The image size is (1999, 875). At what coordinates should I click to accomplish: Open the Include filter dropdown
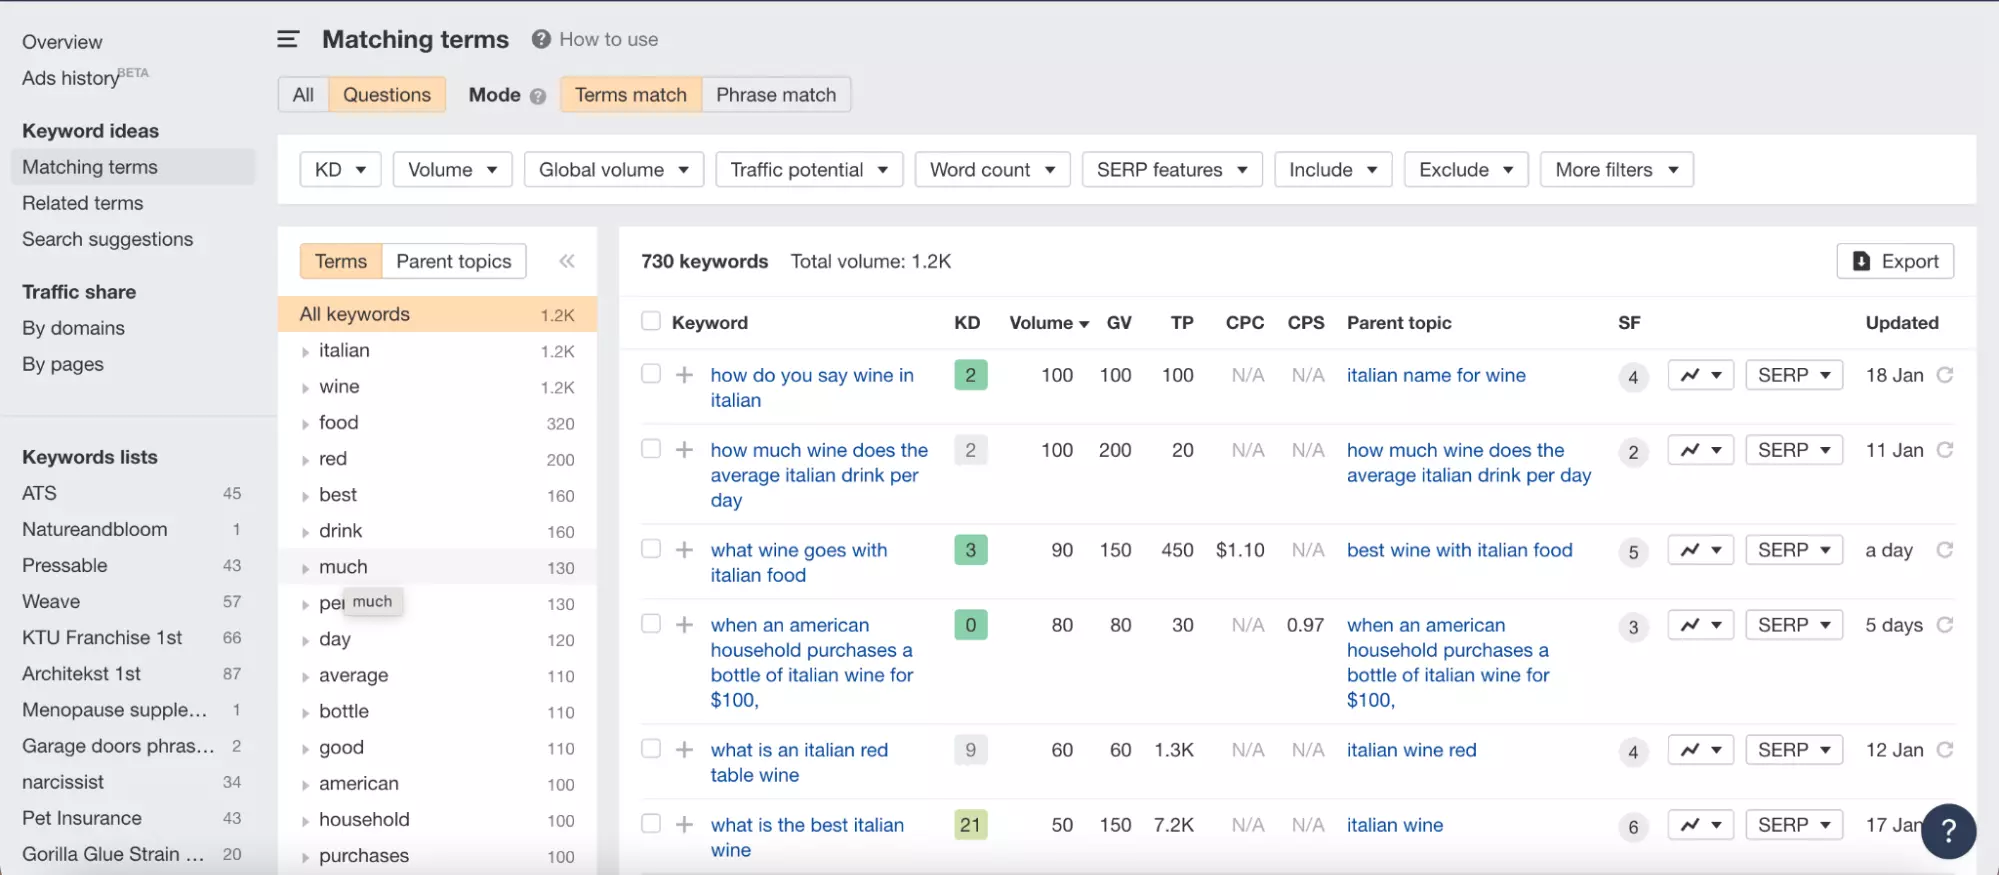[x=1333, y=170]
